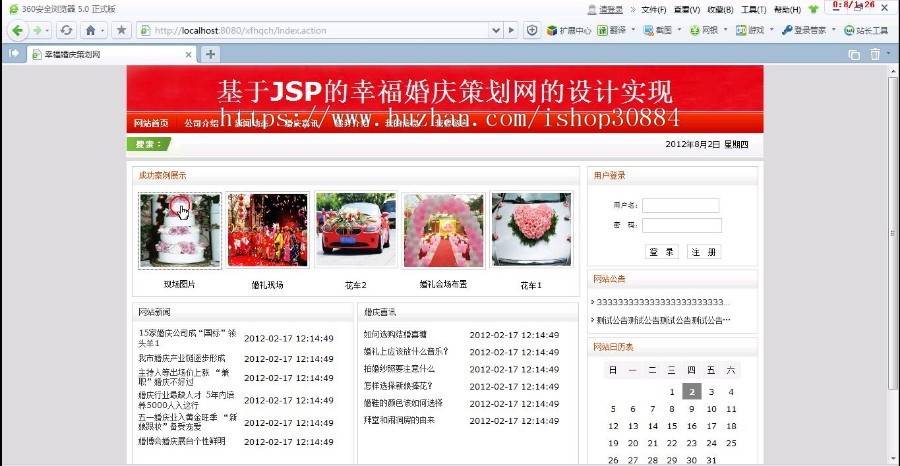Click the sidebar toggle icon left of tabs
Image resolution: width=900 pixels, height=466 pixels.
14,53
